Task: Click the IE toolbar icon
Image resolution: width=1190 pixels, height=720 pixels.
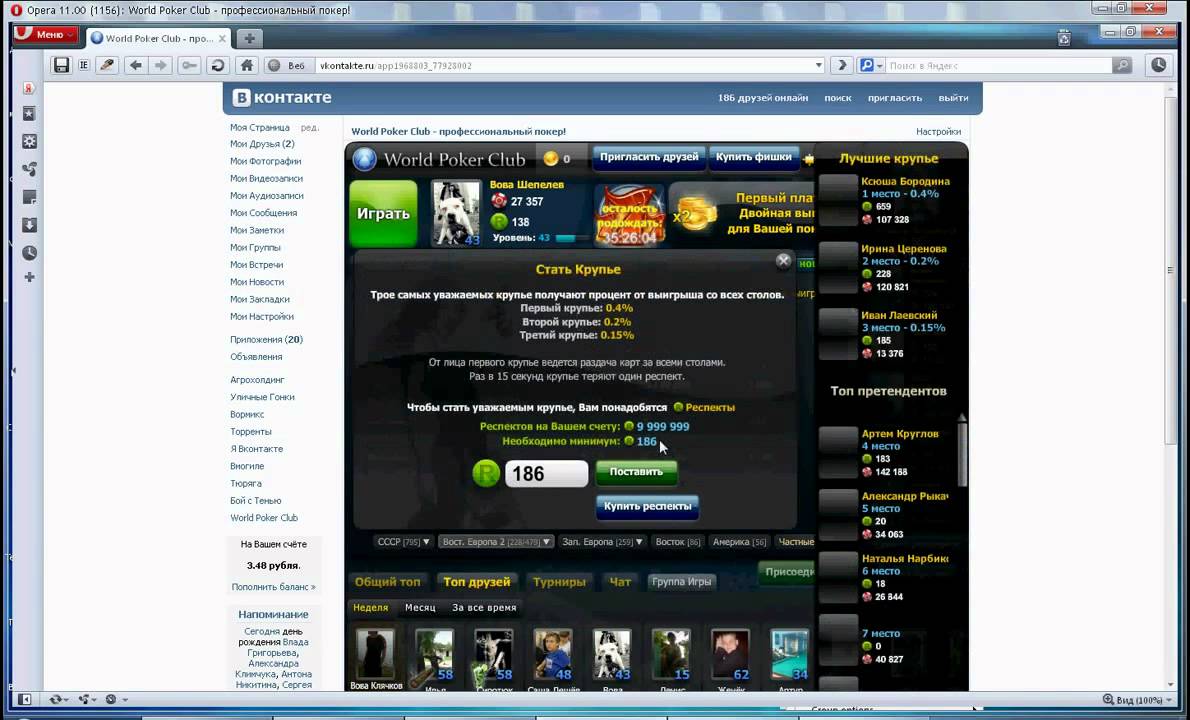Action: click(83, 65)
